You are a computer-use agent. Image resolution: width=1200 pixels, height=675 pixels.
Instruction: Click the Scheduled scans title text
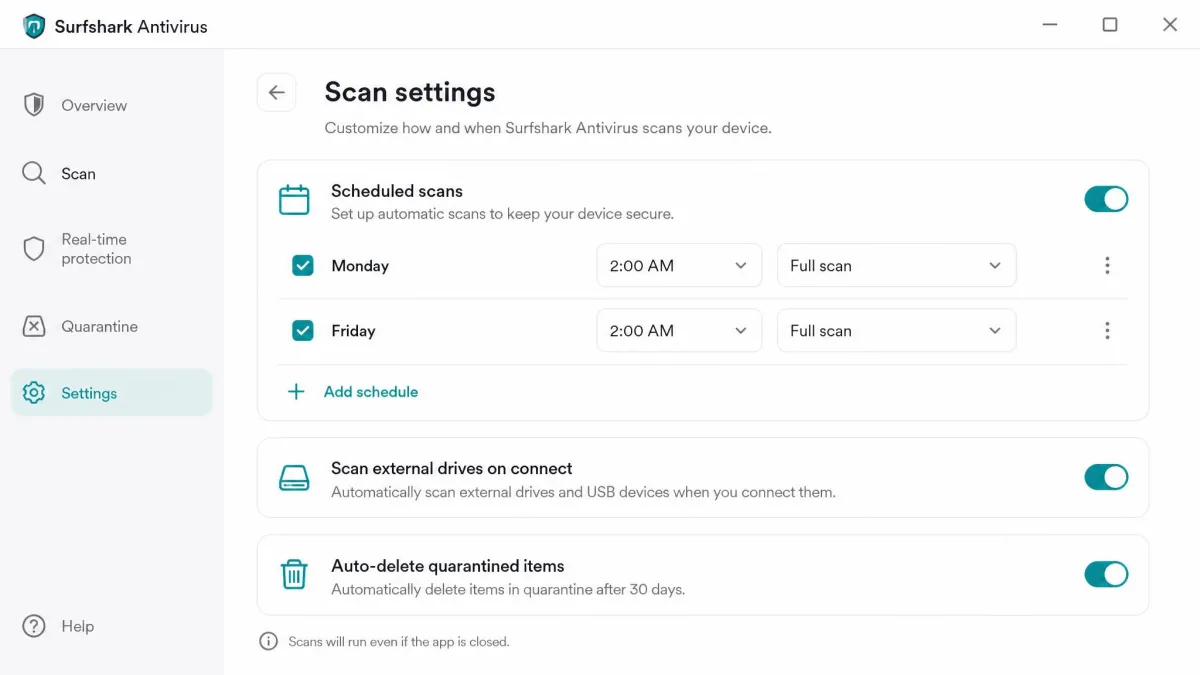point(397,191)
